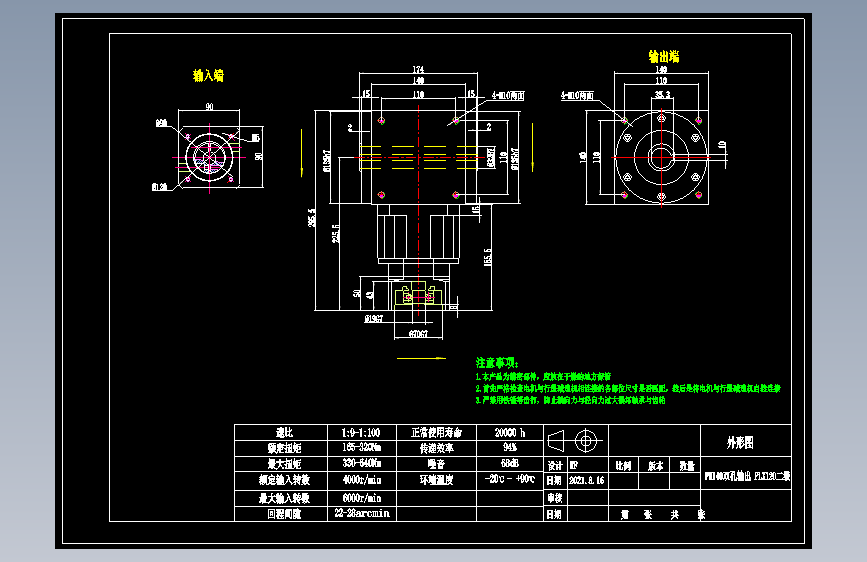The height and width of the screenshot is (562, 867).
Task: Click the 174 width dimension
Action: [418, 69]
